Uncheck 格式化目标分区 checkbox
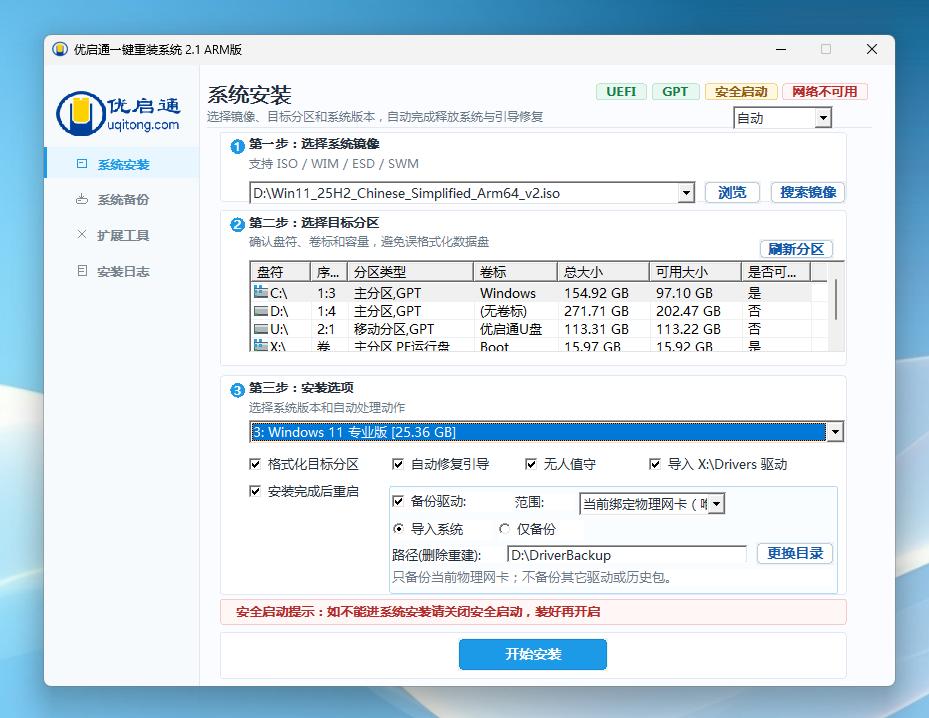The height and width of the screenshot is (718, 929). click(x=255, y=464)
